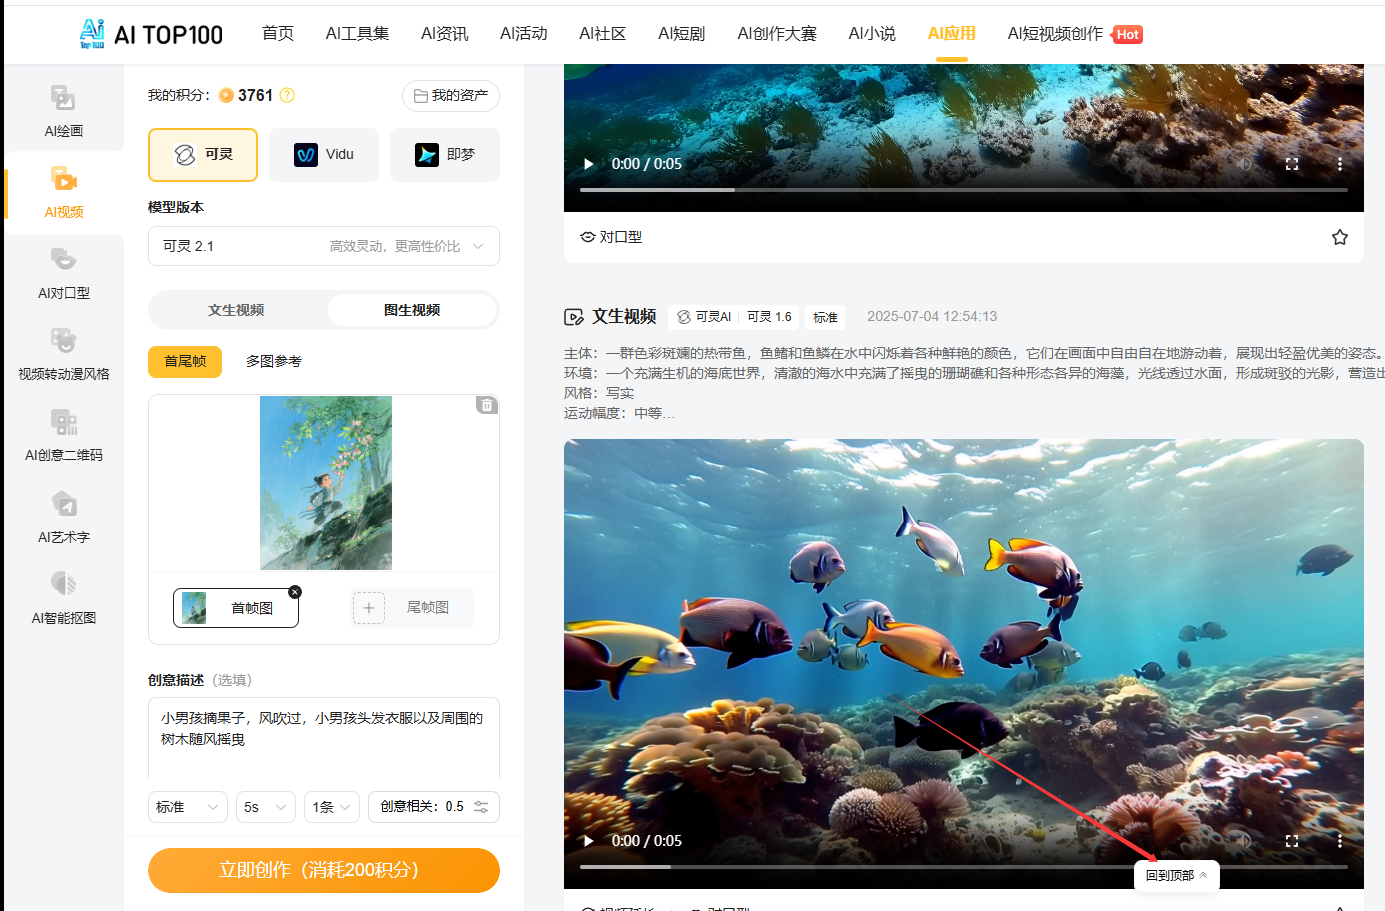Image resolution: width=1385 pixels, height=911 pixels.
Task: Play the tropical fish video
Action: (589, 841)
